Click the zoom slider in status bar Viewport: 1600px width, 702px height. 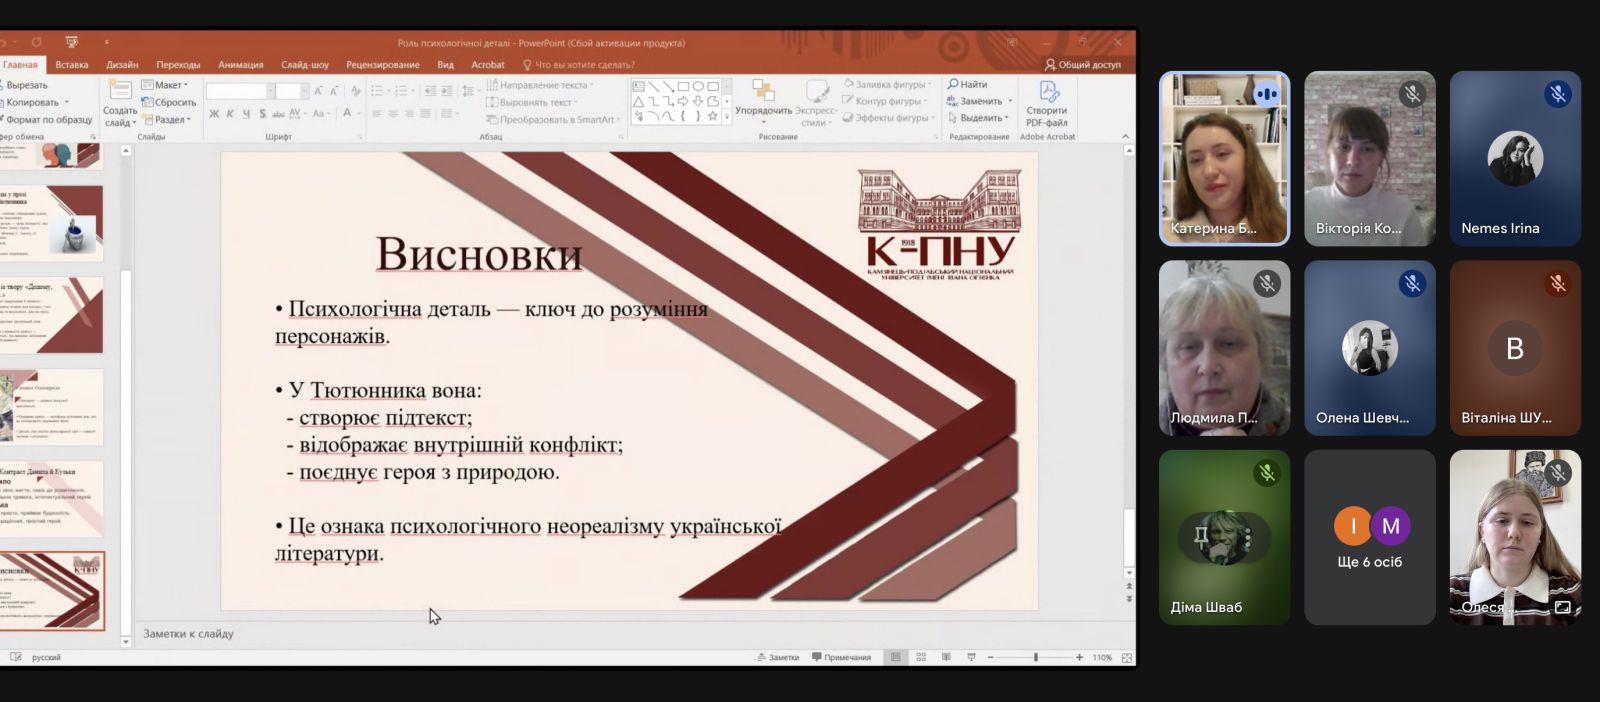pyautogui.click(x=1035, y=657)
